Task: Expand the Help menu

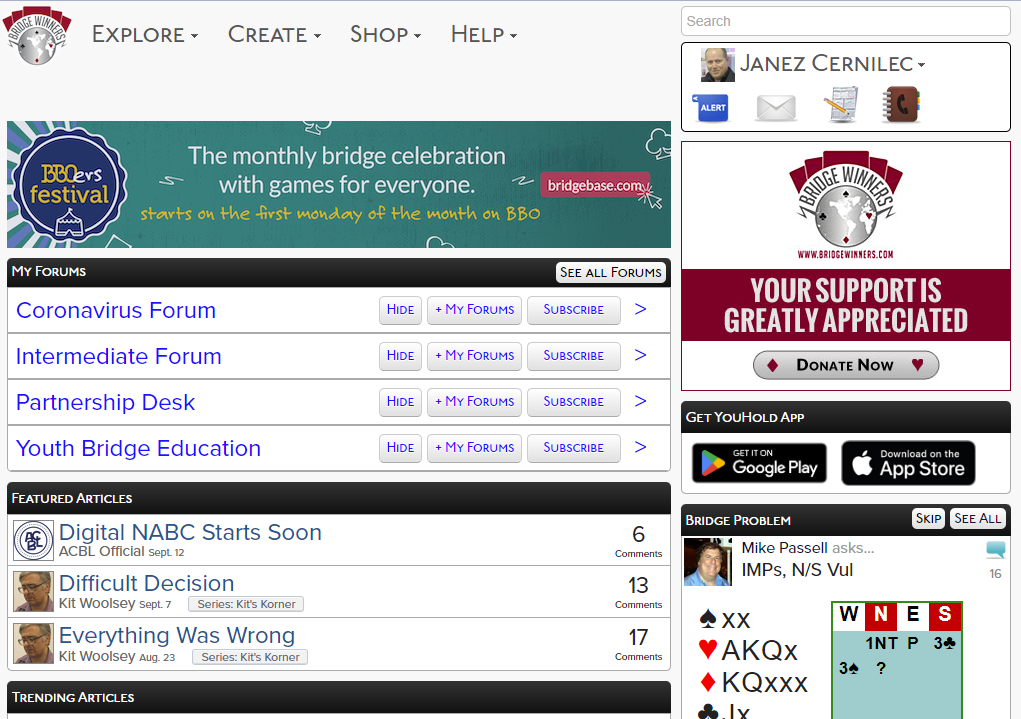Action: tap(484, 35)
